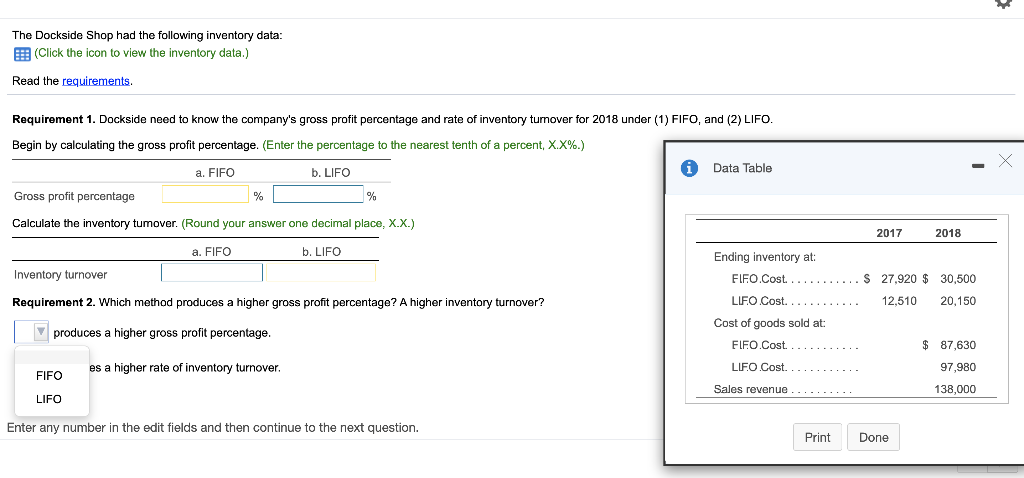
Task: Click 'Enter any number in the edit fields' hint
Action: pos(213,428)
